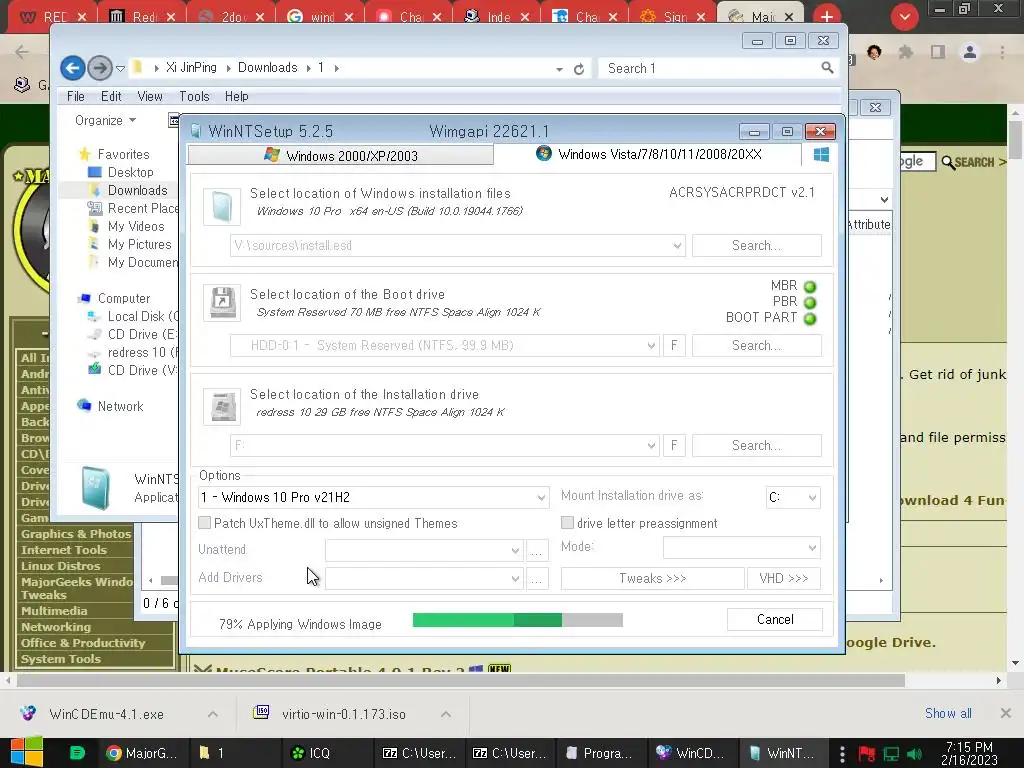1024x768 pixels.
Task: Click the PBR green status light
Action: click(x=810, y=302)
